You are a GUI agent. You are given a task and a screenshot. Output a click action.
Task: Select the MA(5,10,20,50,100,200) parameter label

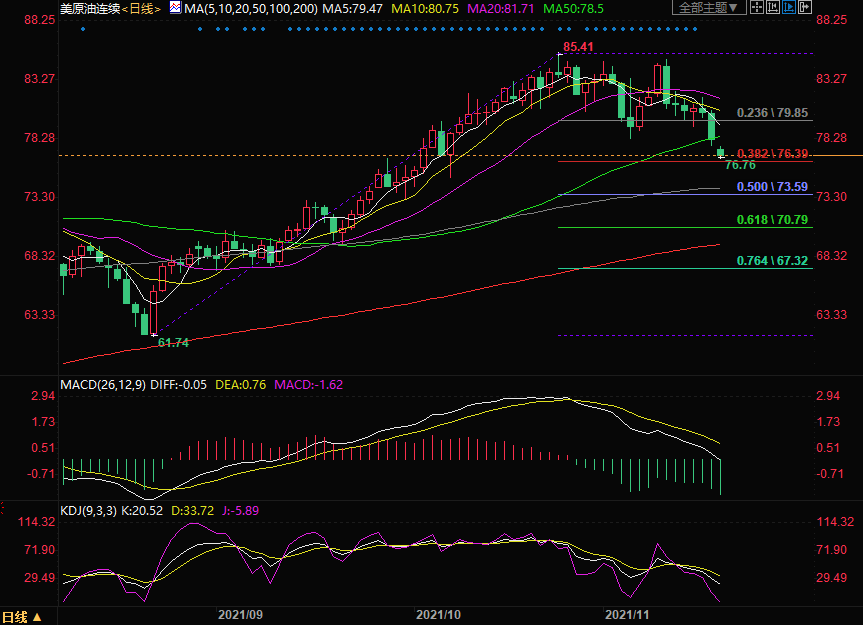tap(251, 8)
